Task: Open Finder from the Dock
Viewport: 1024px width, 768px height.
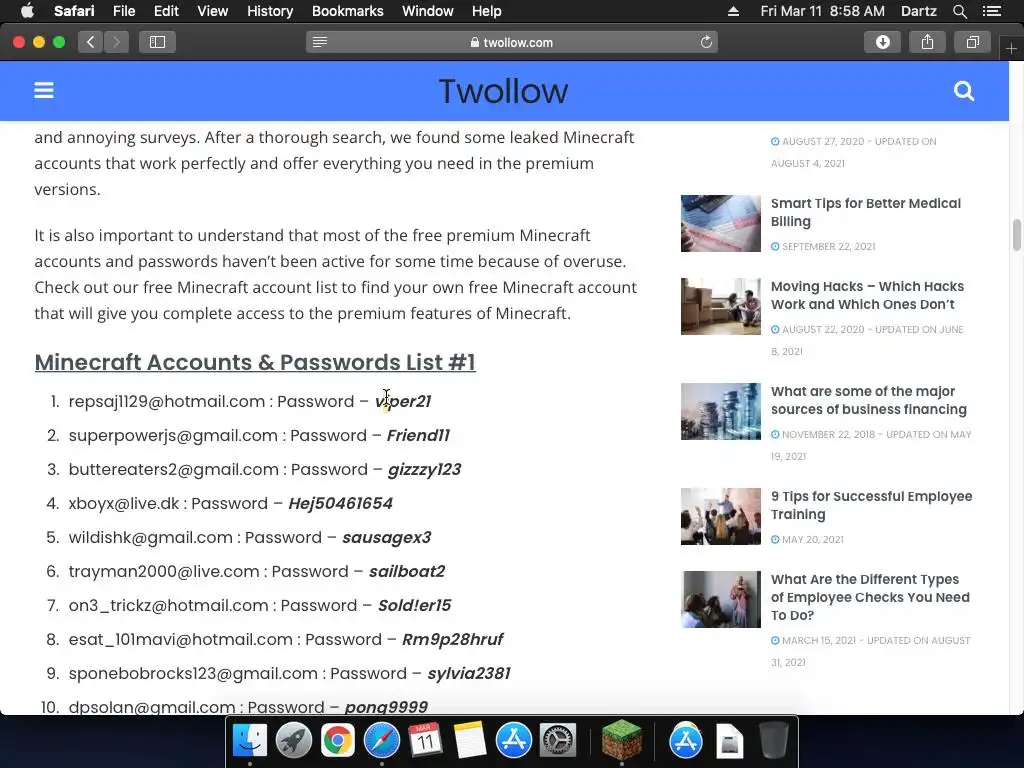Action: 250,741
